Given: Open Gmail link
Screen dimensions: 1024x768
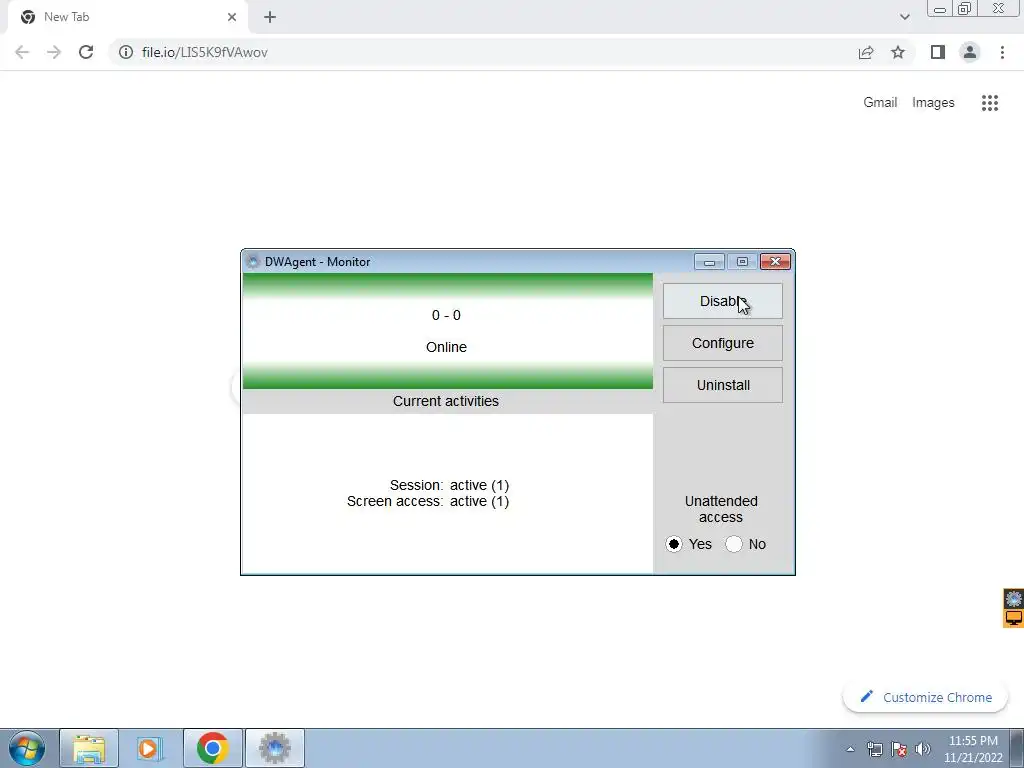Looking at the screenshot, I should pyautogui.click(x=880, y=103).
